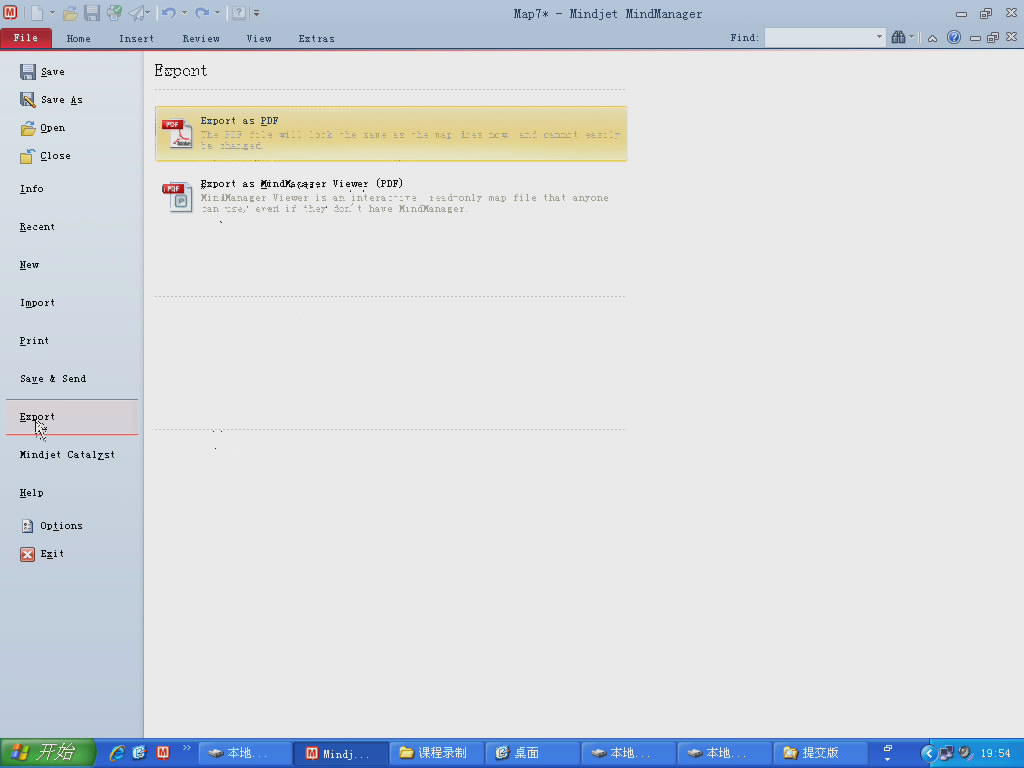Switch to the 提交版 taskbar window
This screenshot has height=768, width=1024.
point(820,753)
